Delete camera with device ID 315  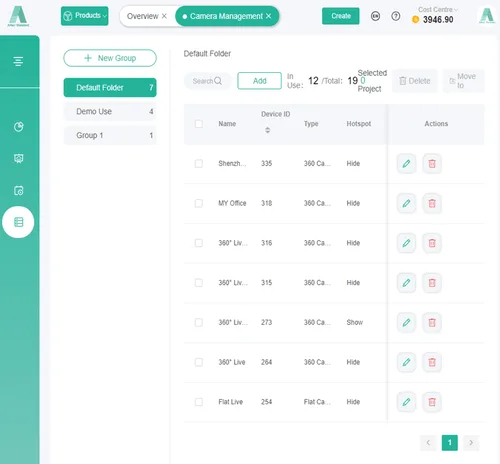[432, 283]
